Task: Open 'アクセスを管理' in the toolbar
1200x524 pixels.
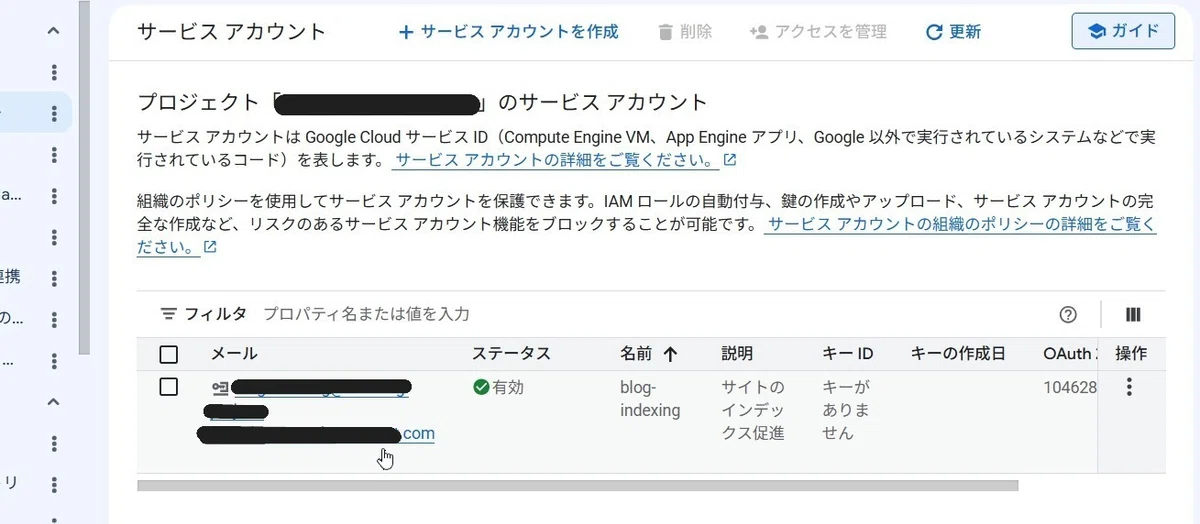Action: coord(818,32)
